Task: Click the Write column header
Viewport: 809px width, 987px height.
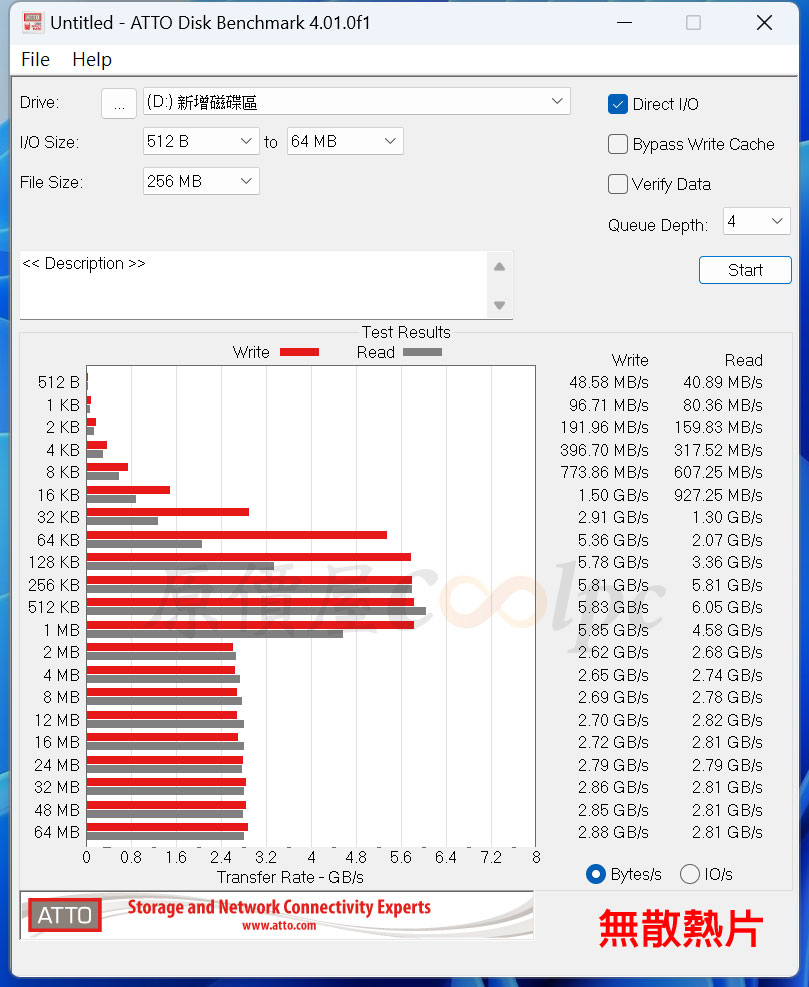Action: [x=630, y=361]
